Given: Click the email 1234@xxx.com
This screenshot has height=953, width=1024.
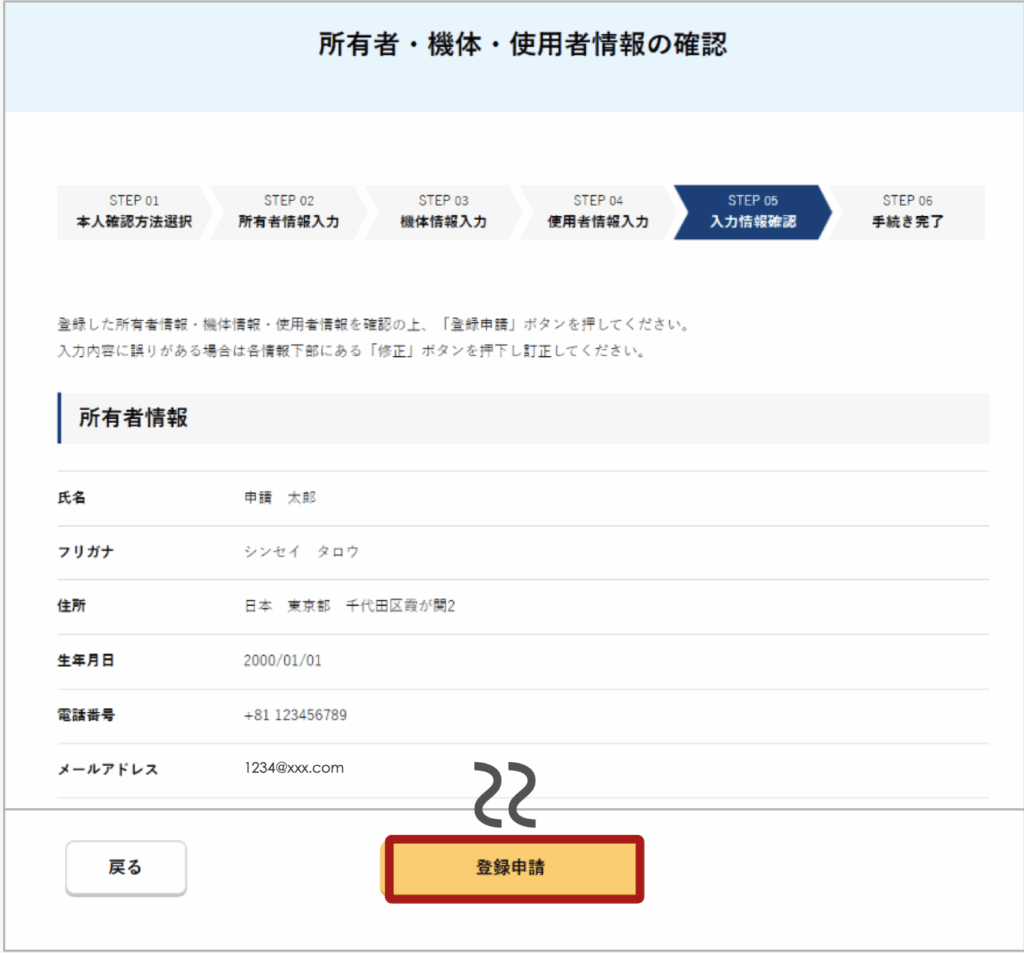Looking at the screenshot, I should pos(294,768).
